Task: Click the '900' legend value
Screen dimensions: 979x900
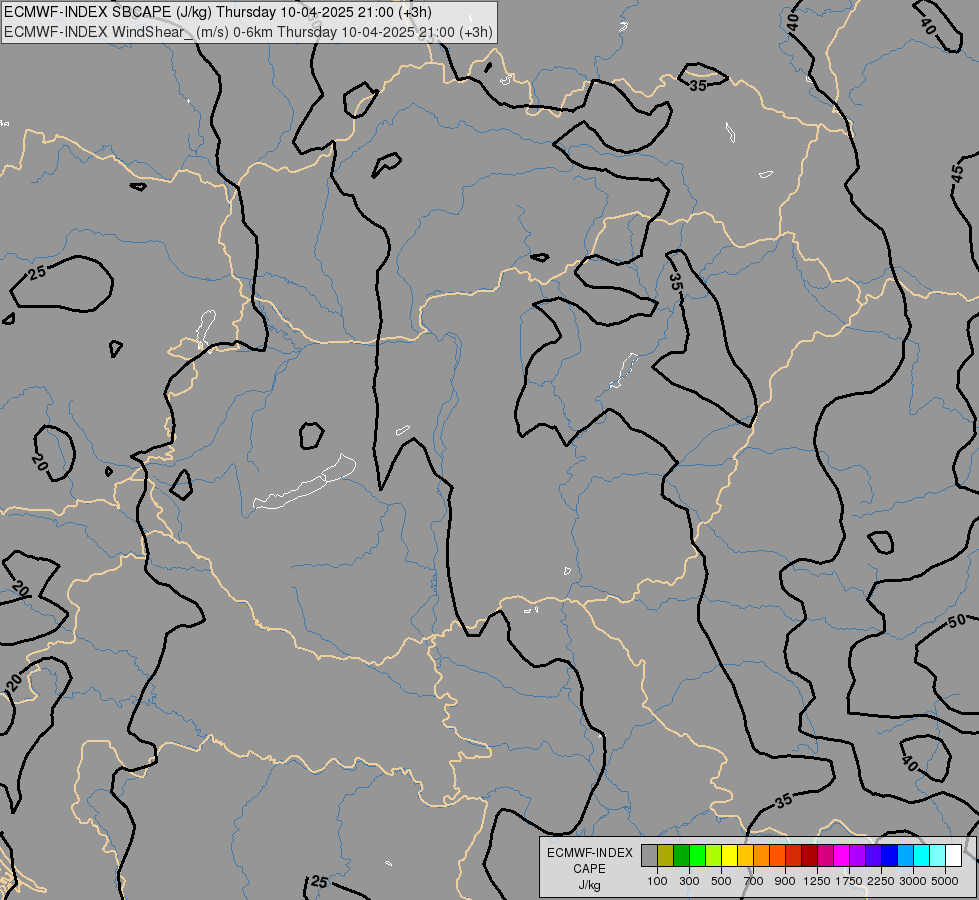Action: pyautogui.click(x=785, y=881)
